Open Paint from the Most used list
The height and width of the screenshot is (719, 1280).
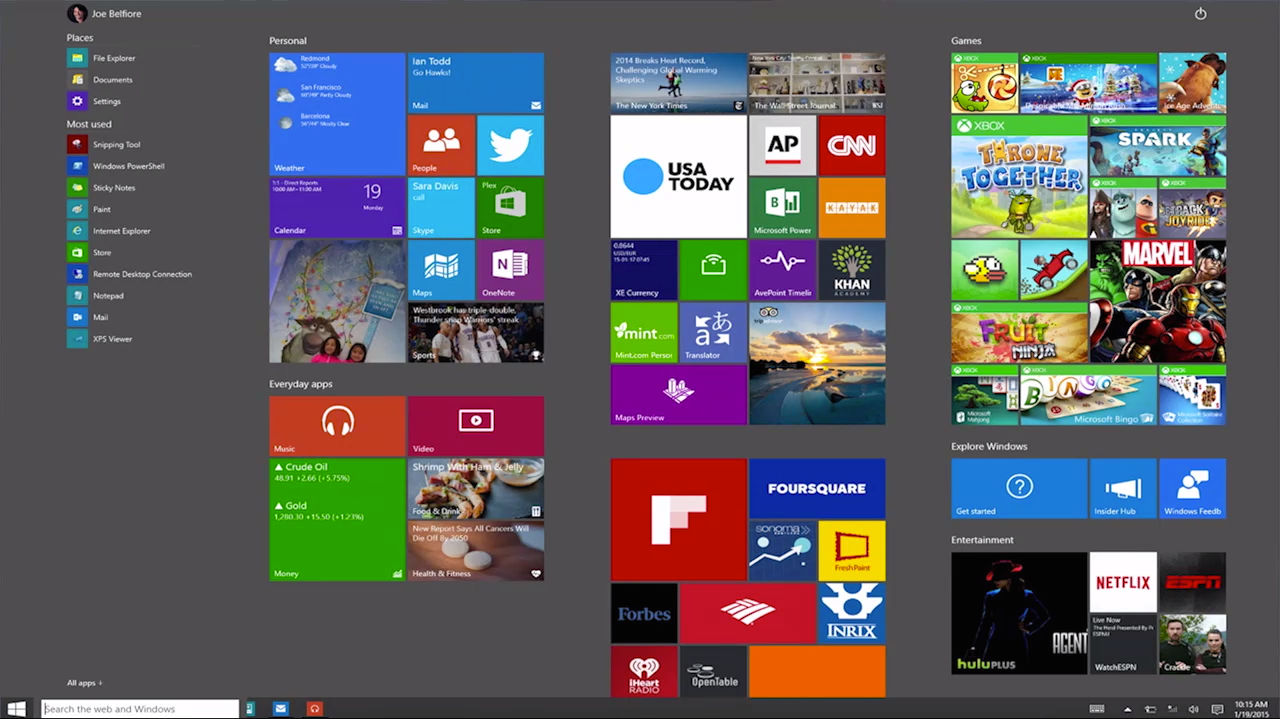(x=103, y=209)
